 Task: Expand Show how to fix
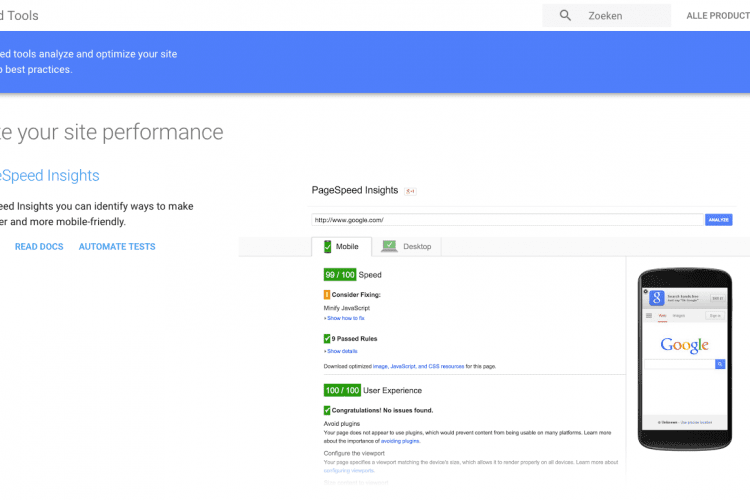click(x=345, y=318)
